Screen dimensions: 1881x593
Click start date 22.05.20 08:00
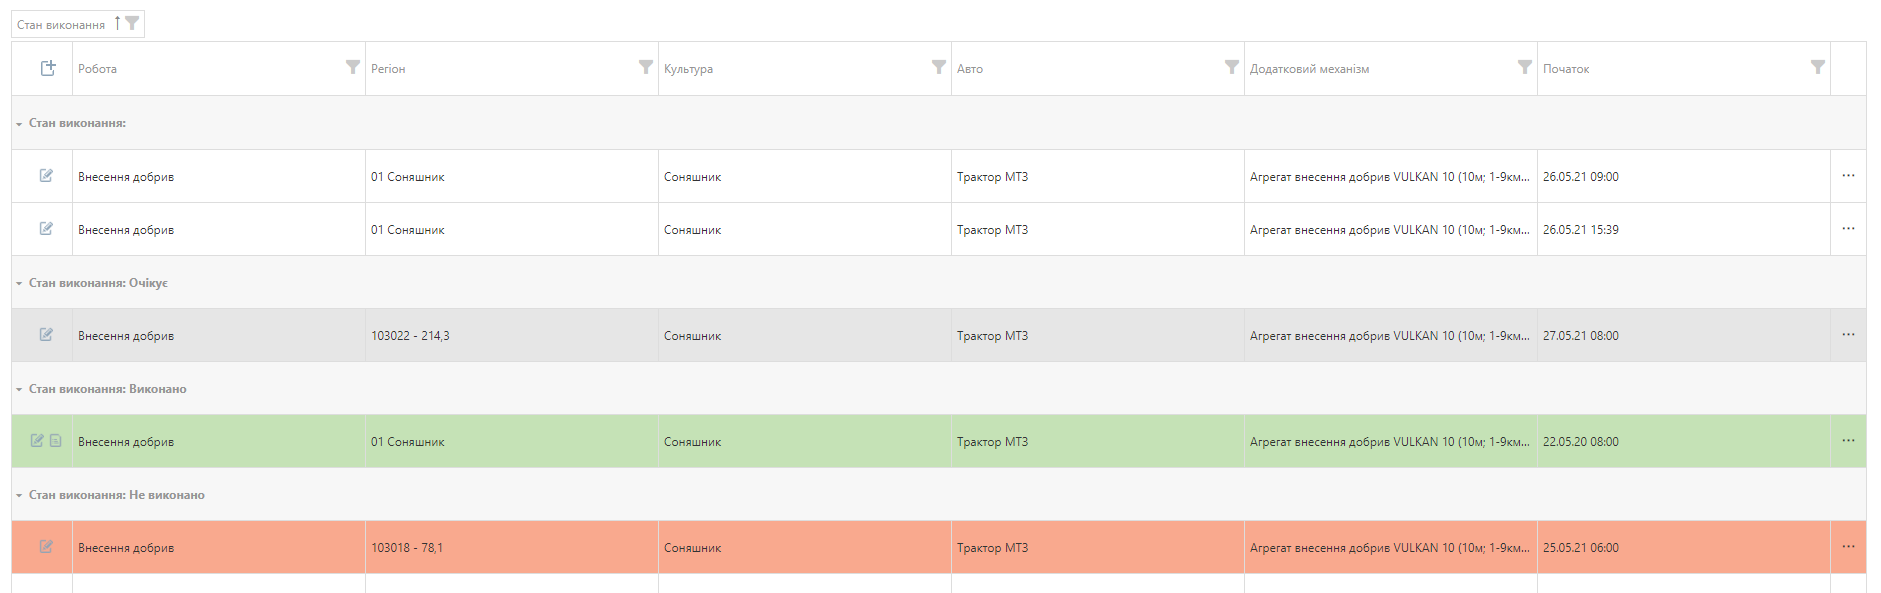pos(1580,442)
